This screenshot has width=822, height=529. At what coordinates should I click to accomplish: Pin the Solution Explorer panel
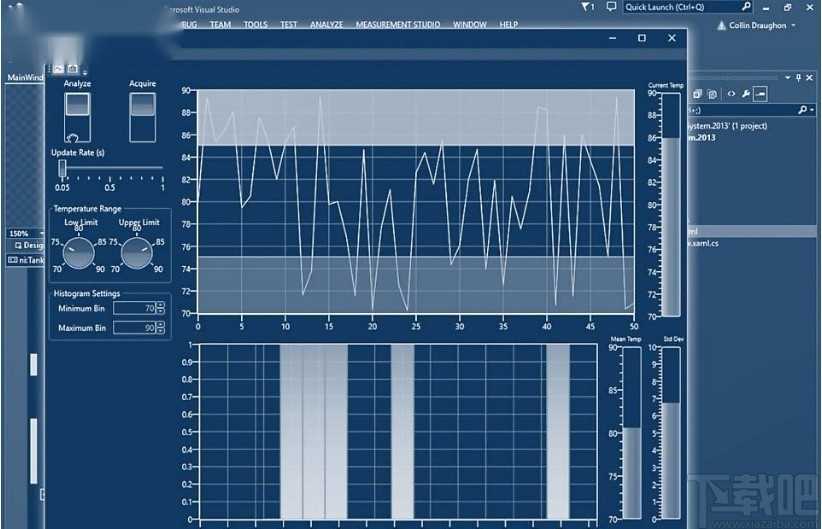click(800, 77)
